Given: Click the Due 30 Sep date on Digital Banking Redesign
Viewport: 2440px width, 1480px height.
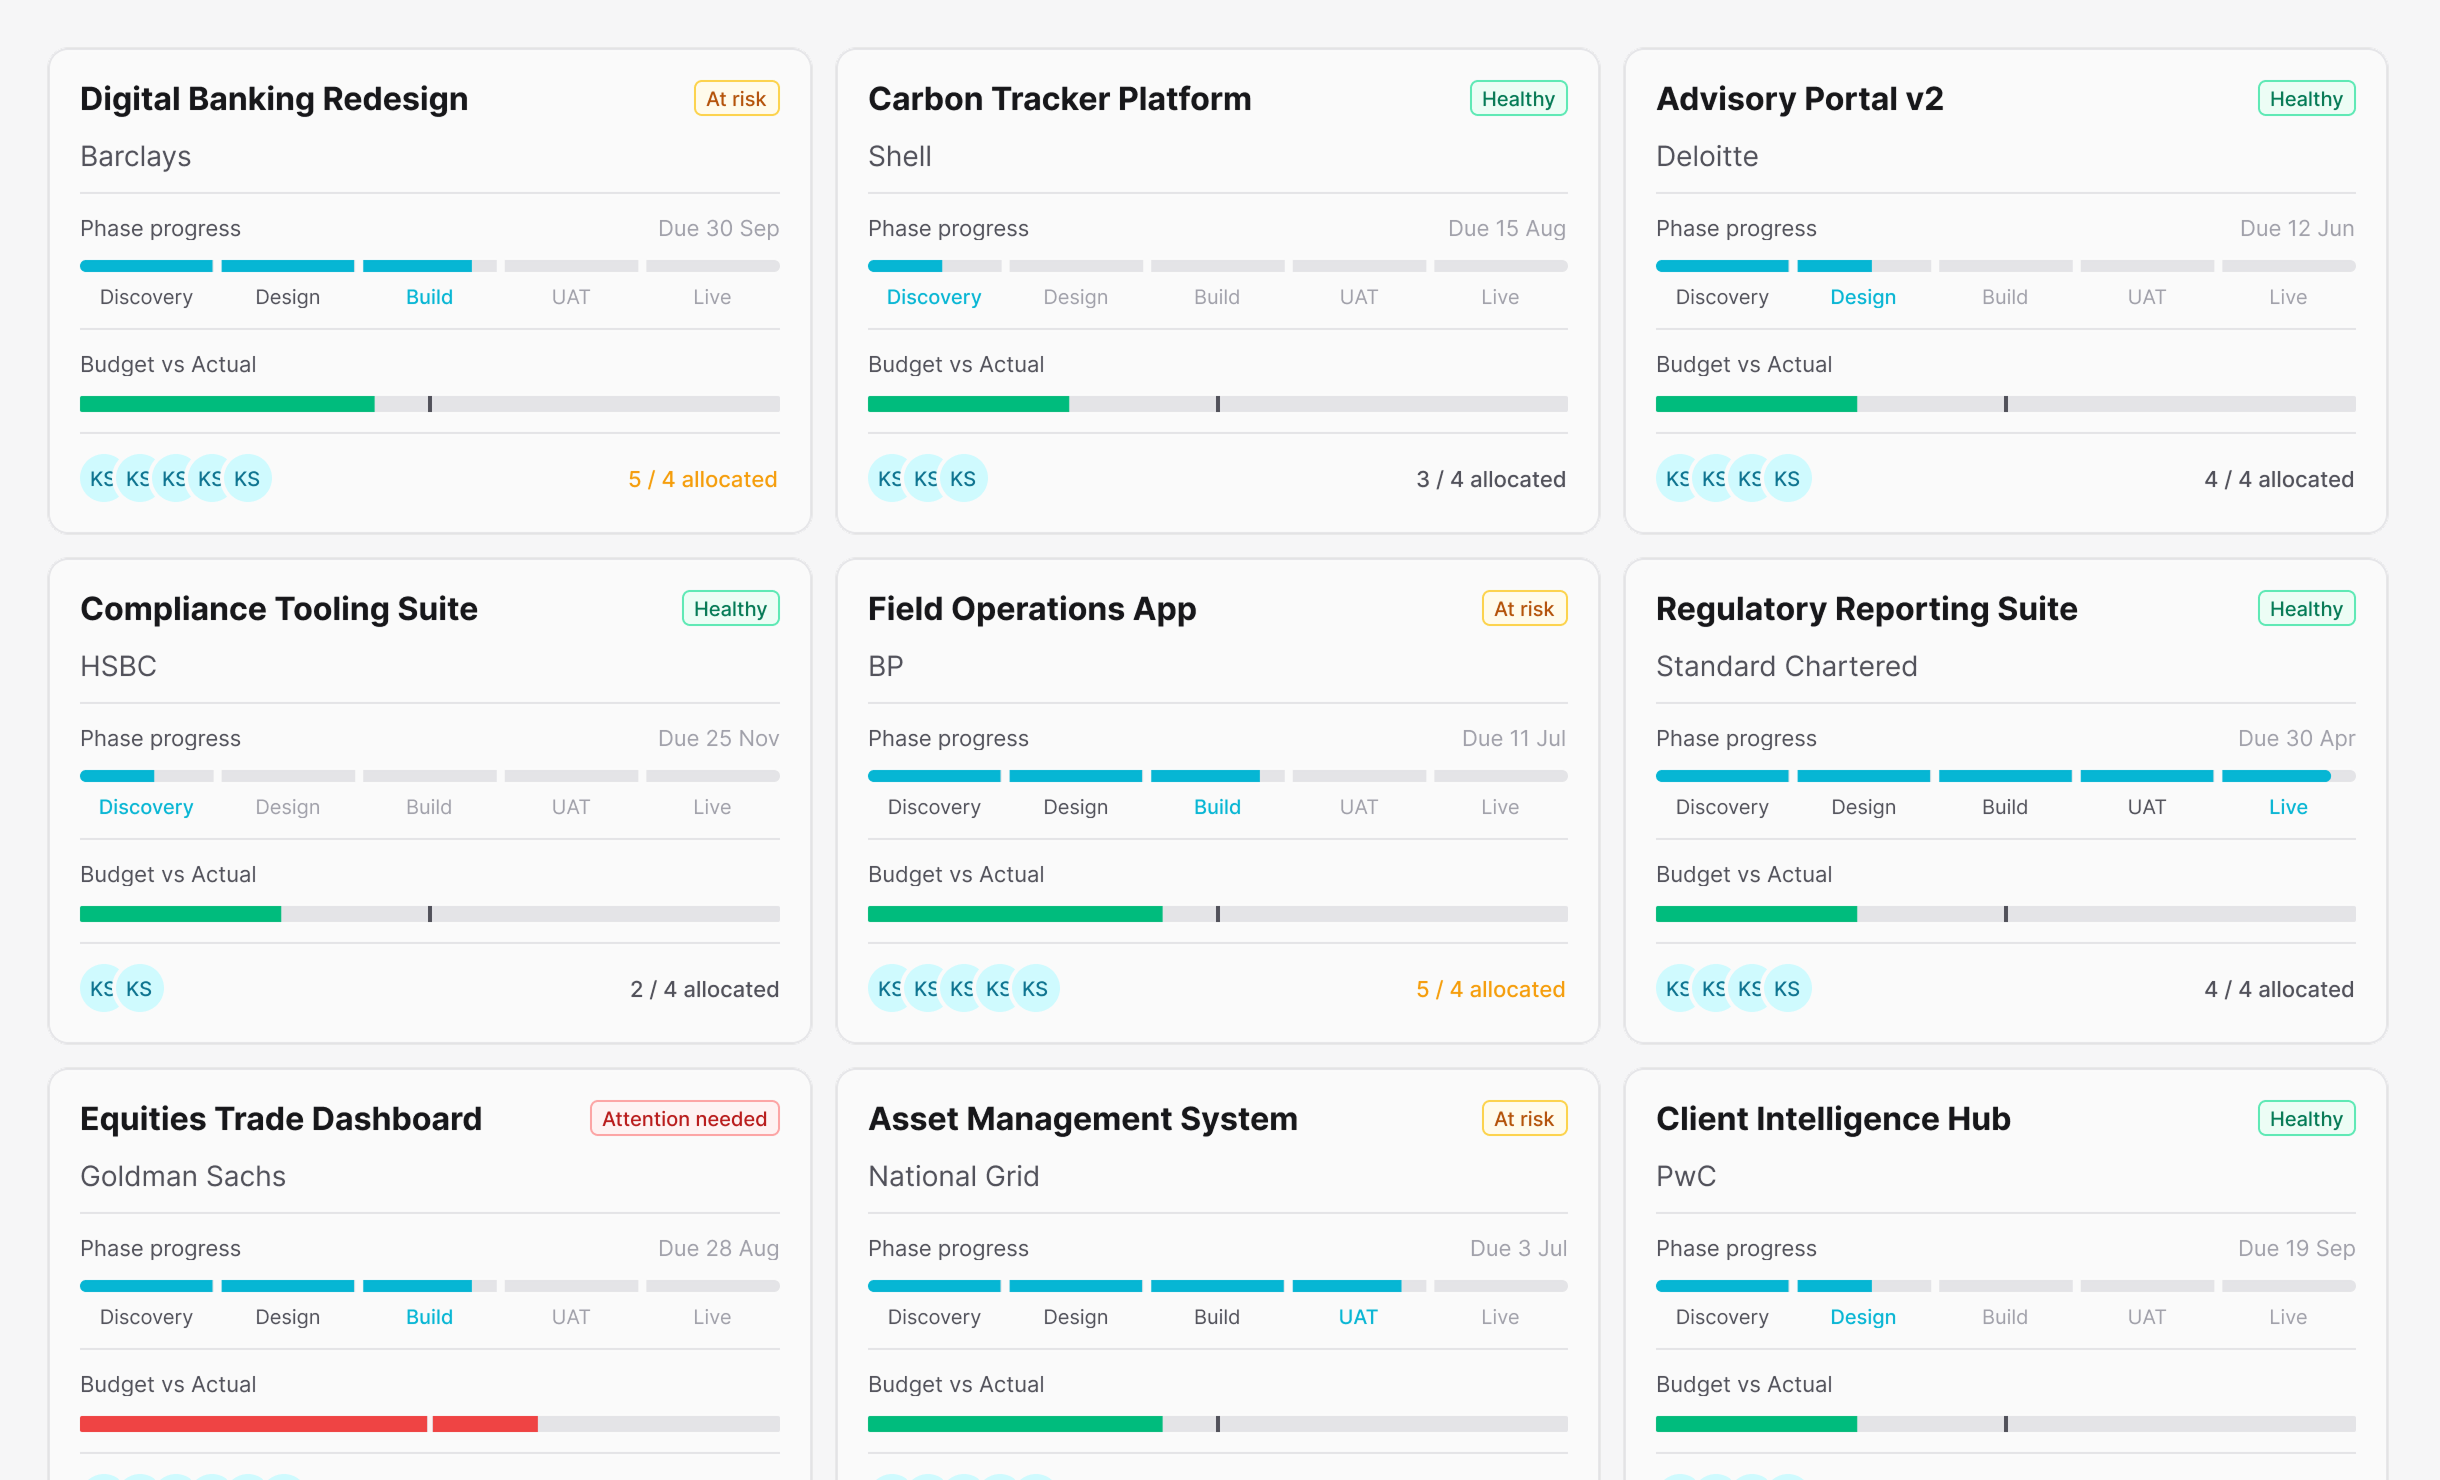Looking at the screenshot, I should (x=718, y=228).
